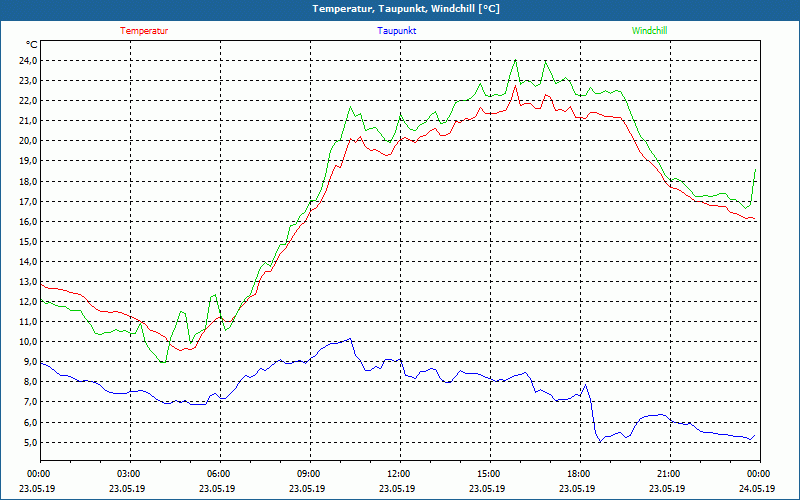Image resolution: width=800 pixels, height=500 pixels.
Task: Click the 24,0 y-axis value
Action: point(28,61)
